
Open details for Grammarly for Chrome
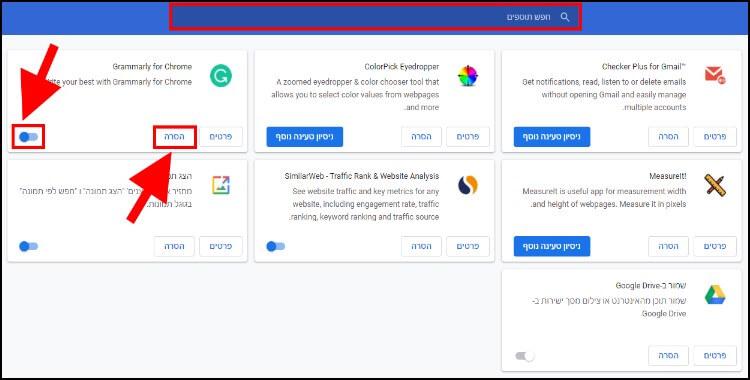221,137
